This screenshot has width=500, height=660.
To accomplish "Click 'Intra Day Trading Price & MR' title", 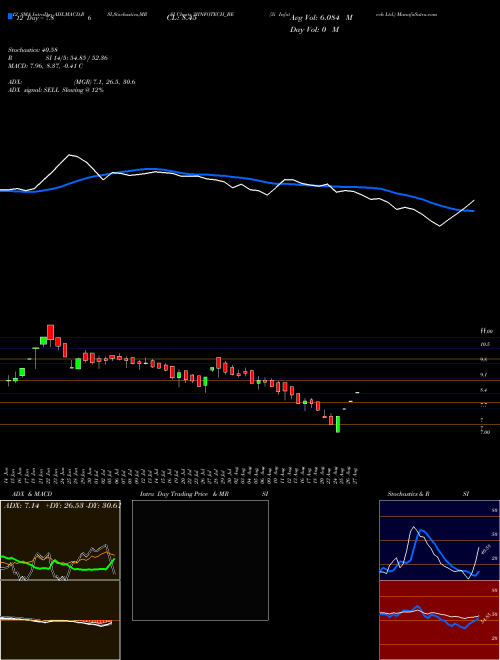I will (184, 494).
